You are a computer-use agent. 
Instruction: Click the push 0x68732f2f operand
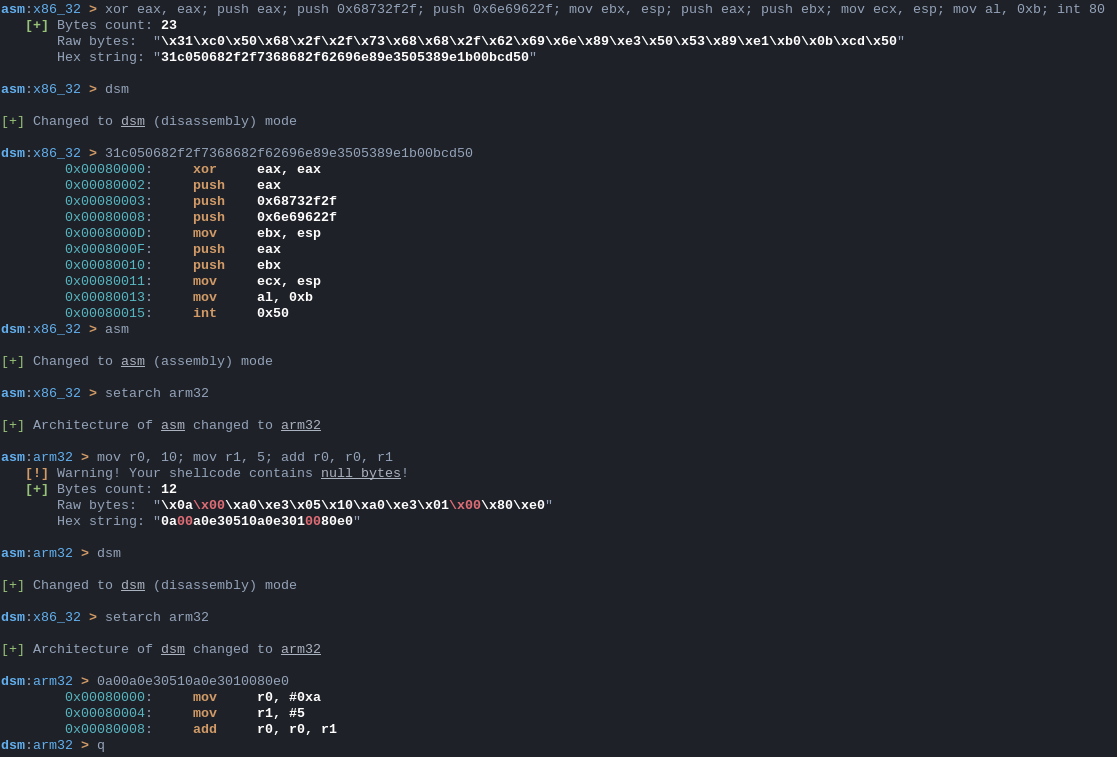coord(296,201)
